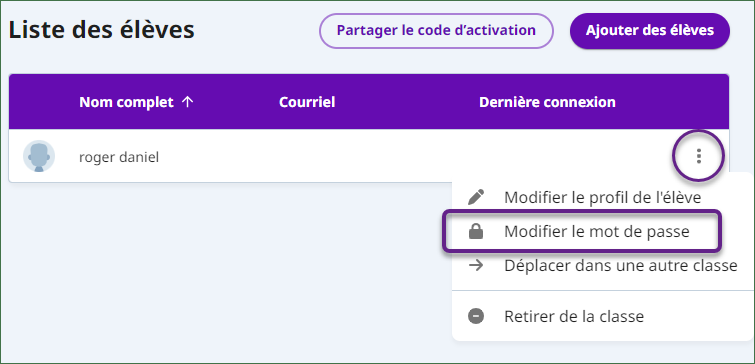Image resolution: width=755 pixels, height=364 pixels.
Task: Open the three-dot menu for roger daniel
Action: [x=699, y=156]
